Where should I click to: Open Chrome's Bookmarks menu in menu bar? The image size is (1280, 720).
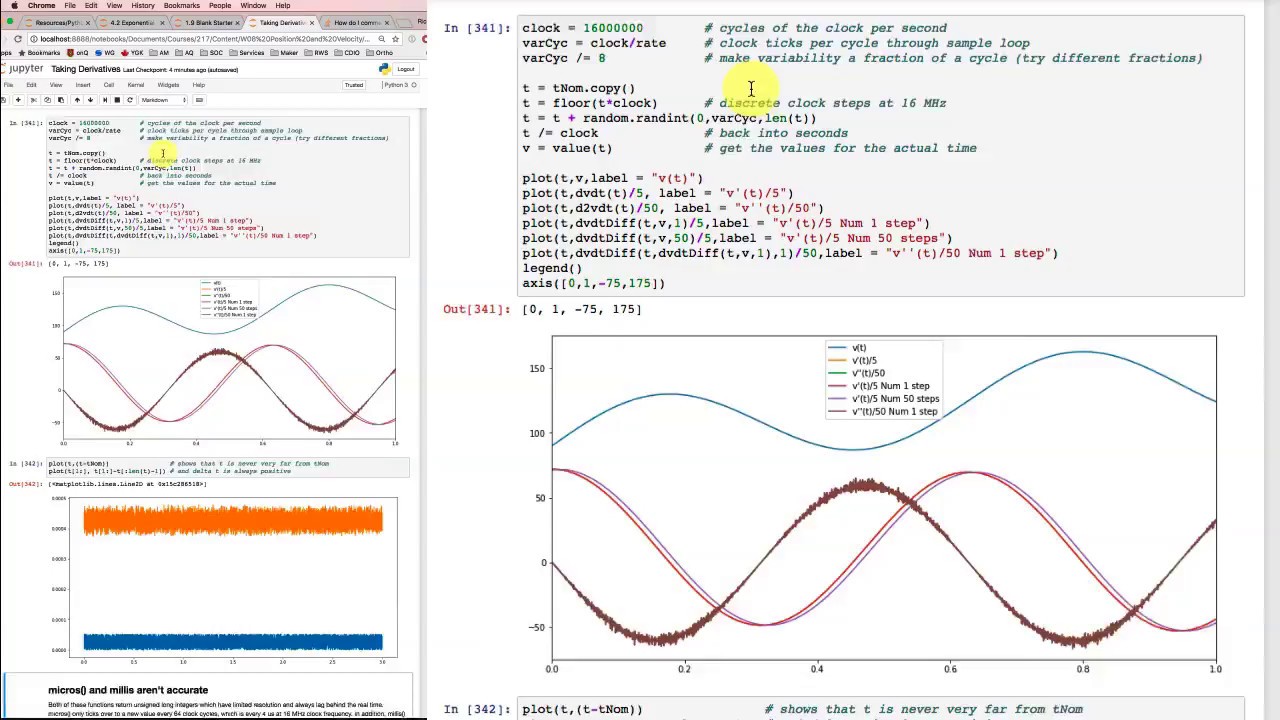181,5
